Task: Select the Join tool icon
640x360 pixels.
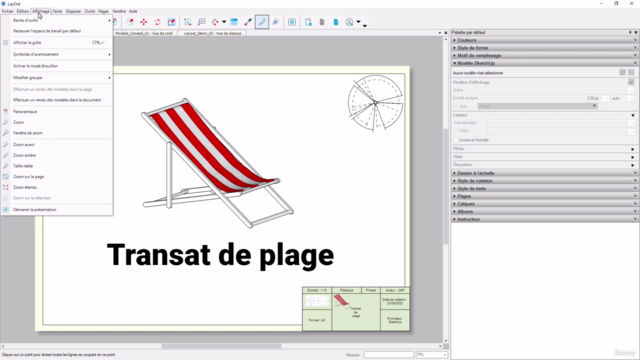Action: click(x=276, y=22)
